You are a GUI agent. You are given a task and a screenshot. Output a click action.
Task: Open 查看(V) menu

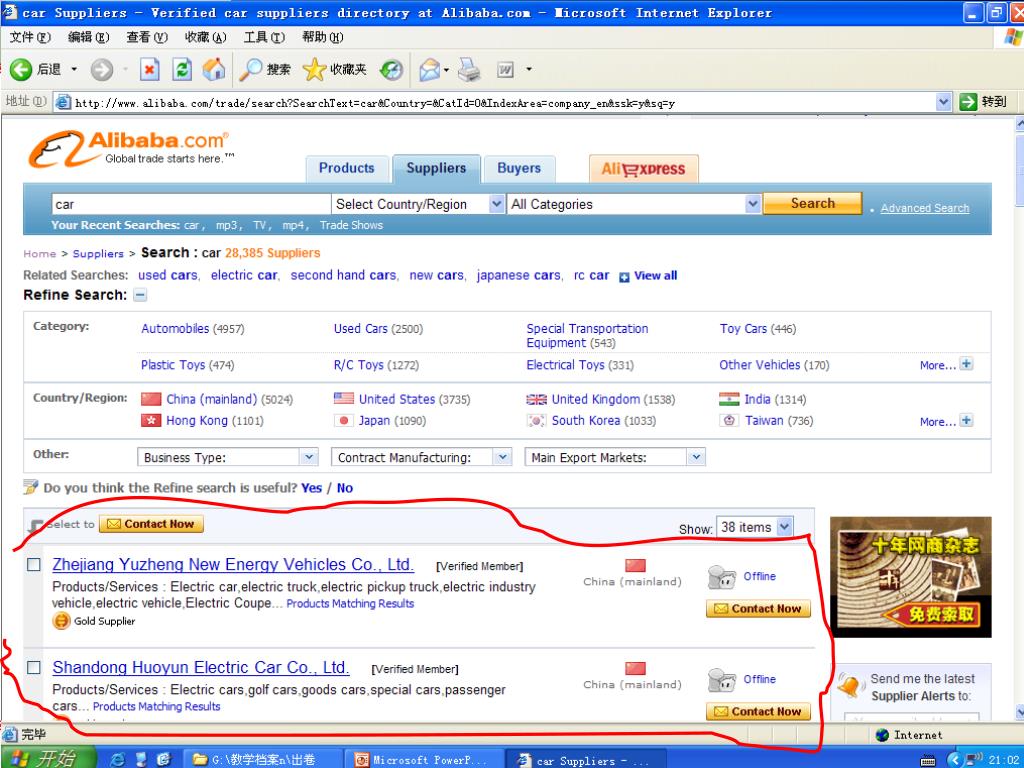147,37
